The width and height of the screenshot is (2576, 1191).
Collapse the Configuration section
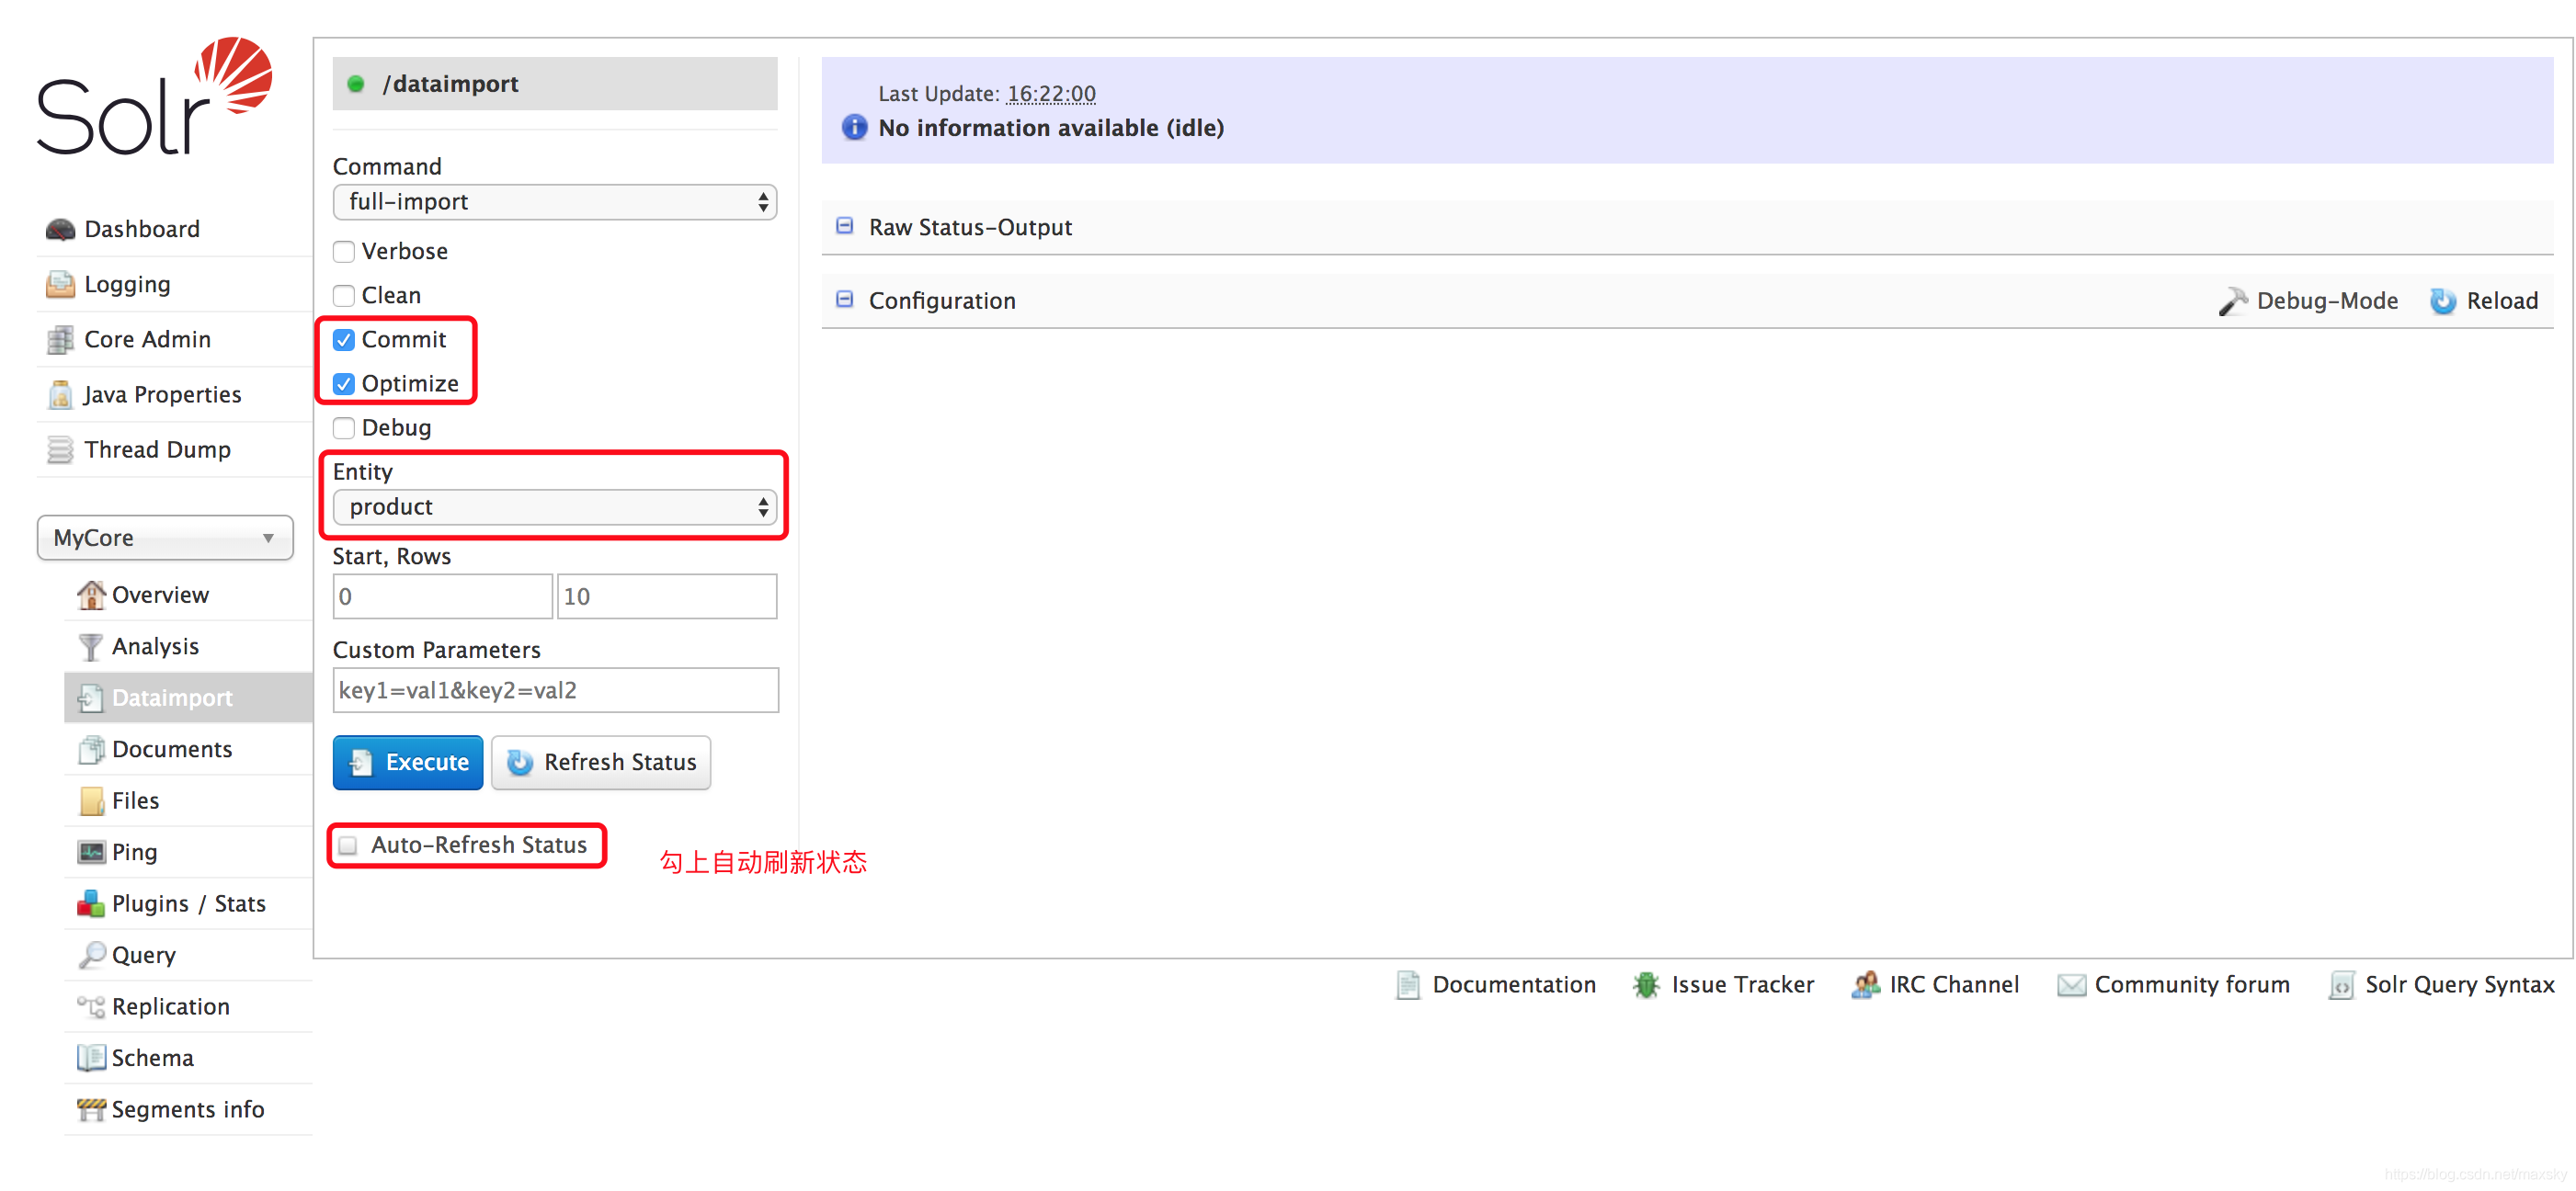click(x=845, y=299)
